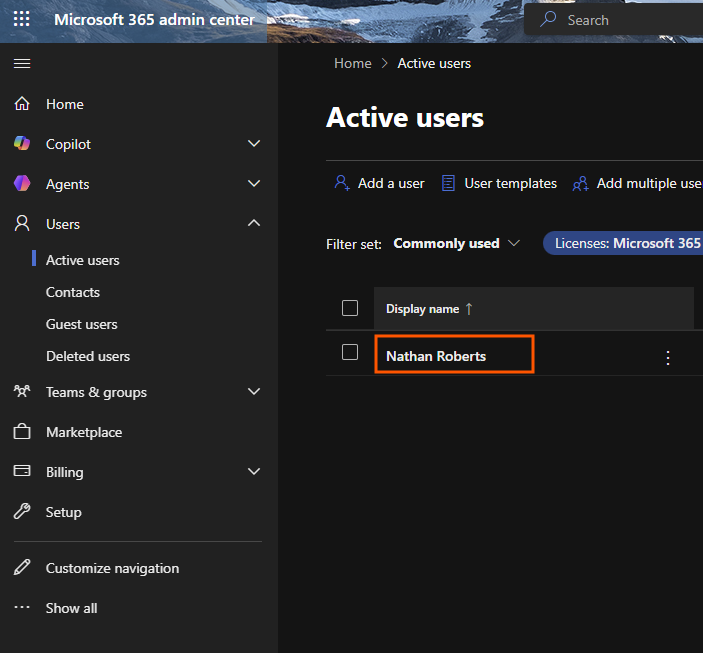Click Add a user button
Image resolution: width=703 pixels, height=653 pixels.
tap(379, 183)
